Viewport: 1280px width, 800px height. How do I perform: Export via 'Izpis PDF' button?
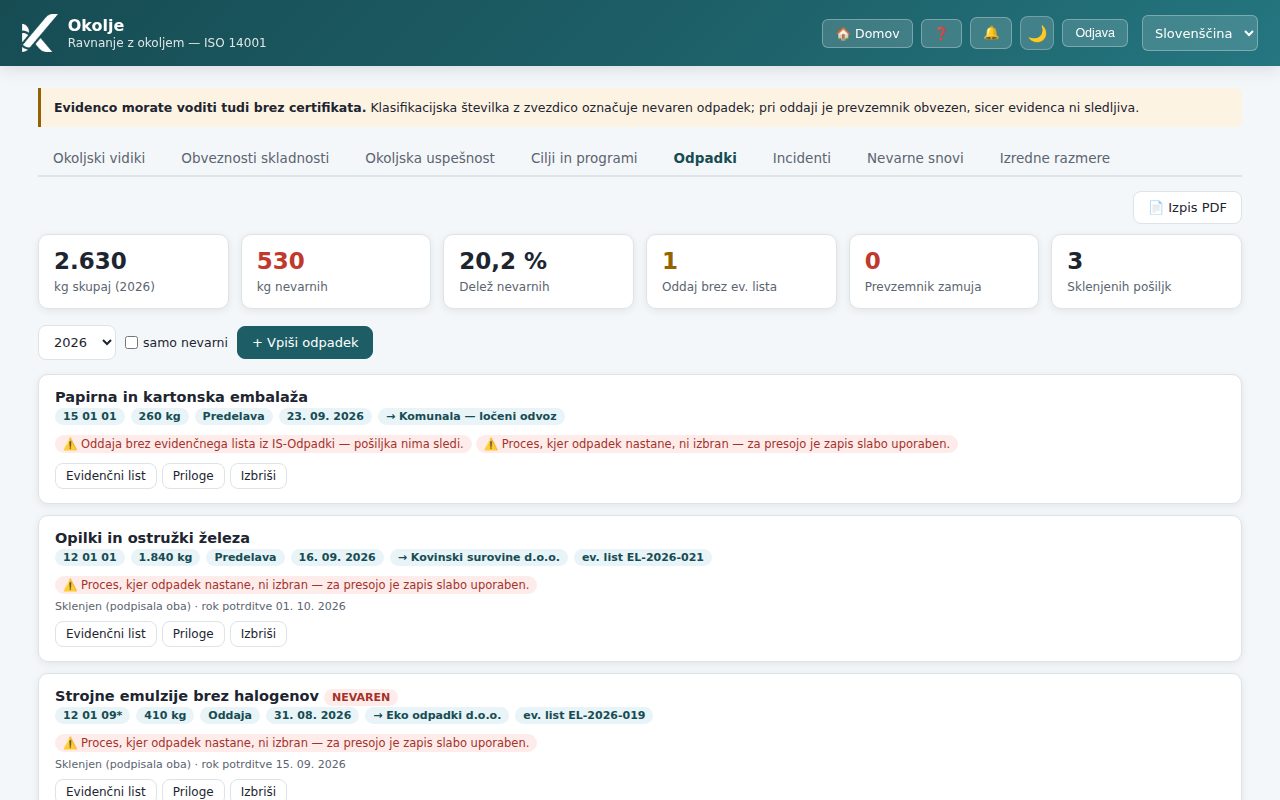point(1187,207)
